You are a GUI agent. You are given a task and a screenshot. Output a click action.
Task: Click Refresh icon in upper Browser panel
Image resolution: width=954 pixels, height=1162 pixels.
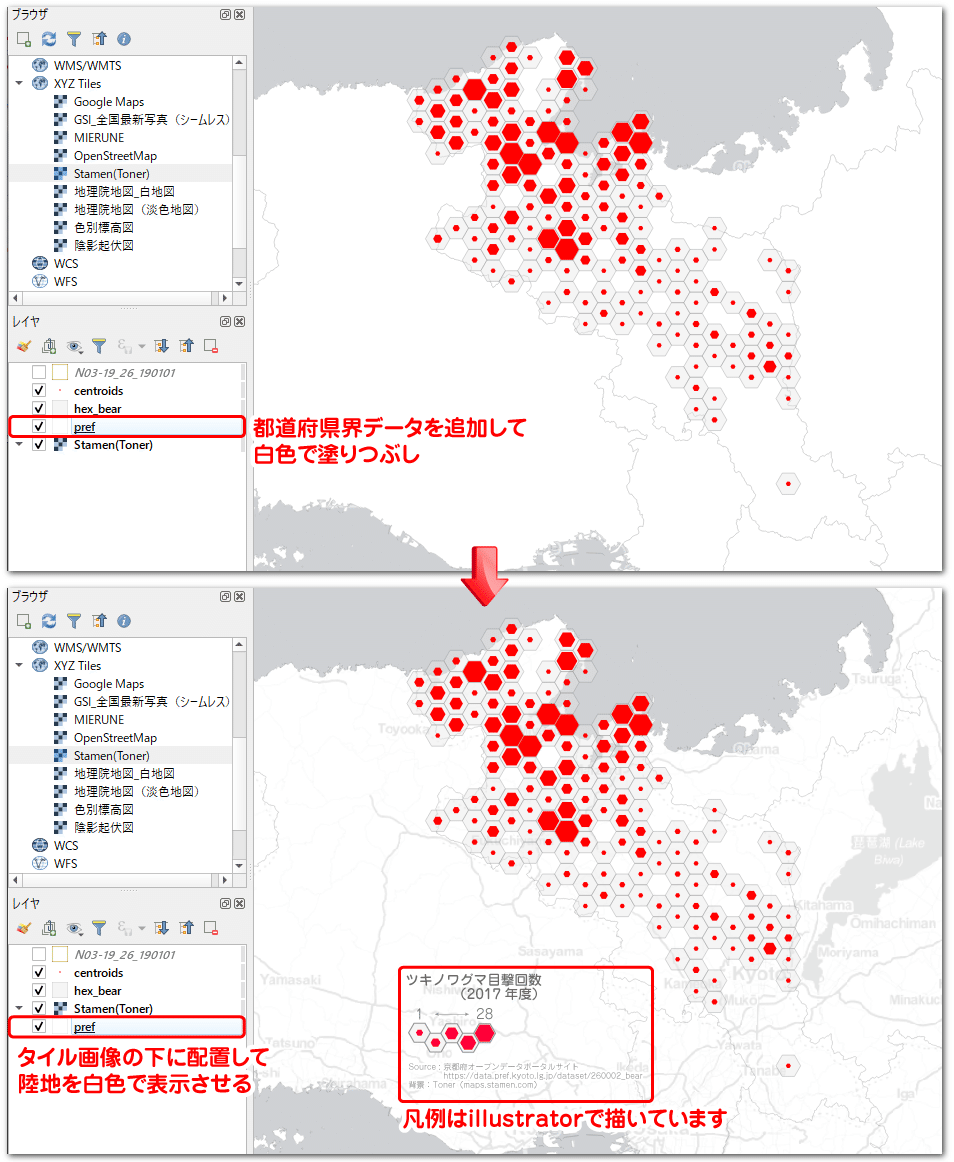tap(49, 39)
